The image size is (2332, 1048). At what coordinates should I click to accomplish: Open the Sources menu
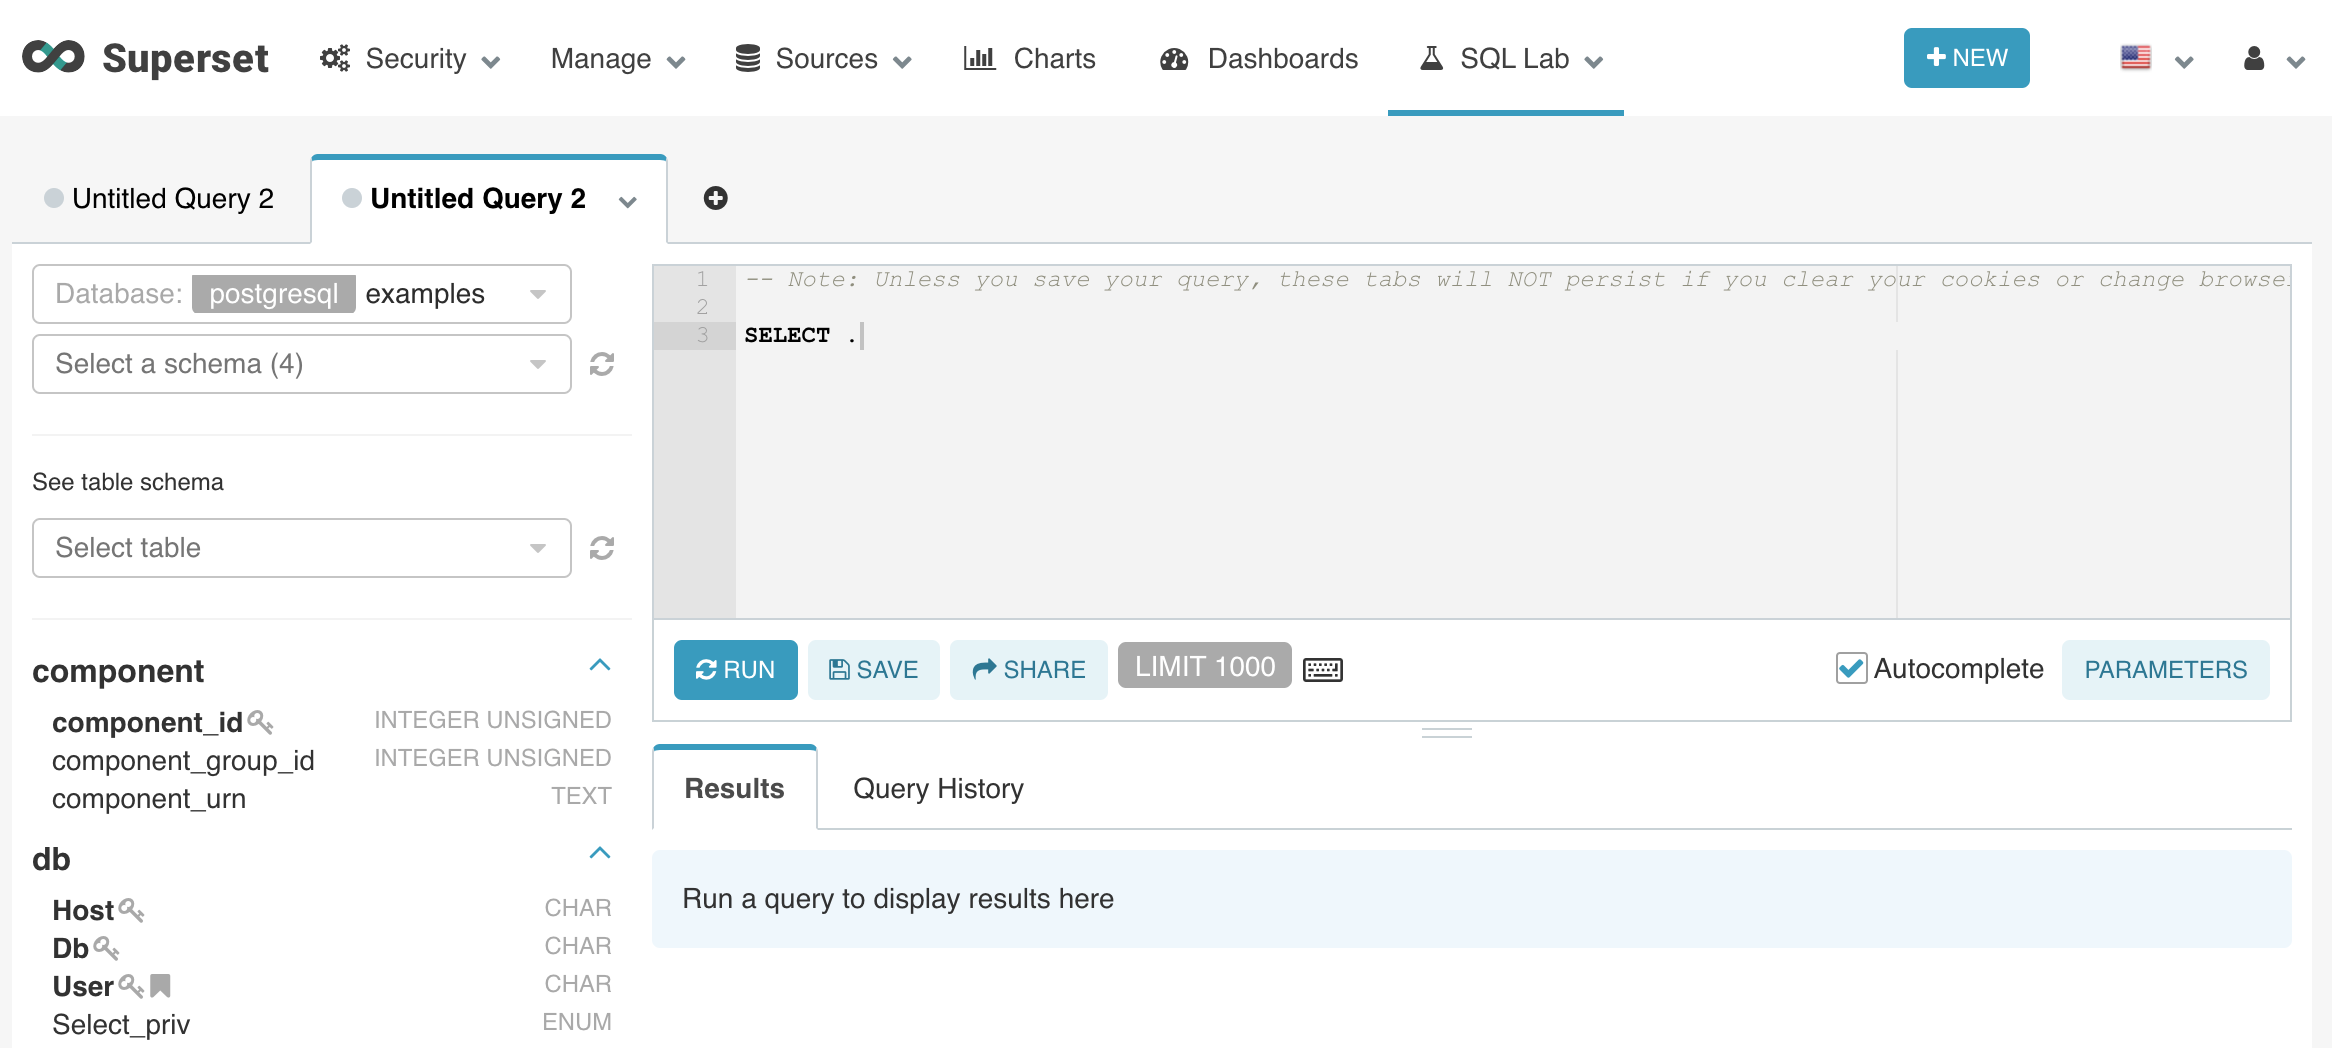pyautogui.click(x=823, y=59)
